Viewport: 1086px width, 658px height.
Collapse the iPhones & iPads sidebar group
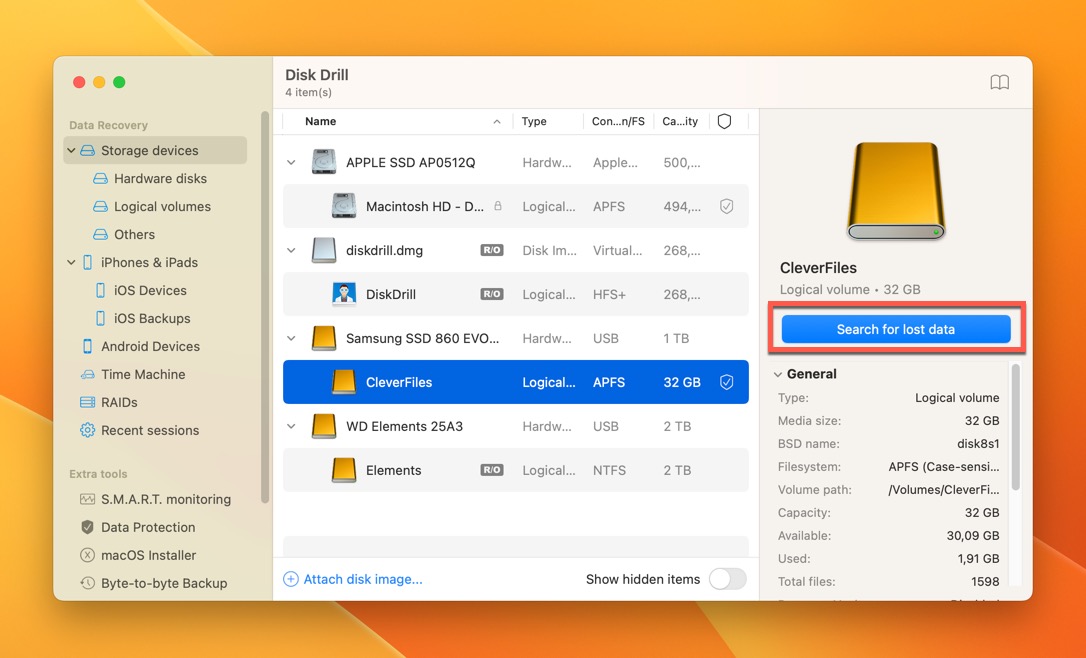point(71,263)
